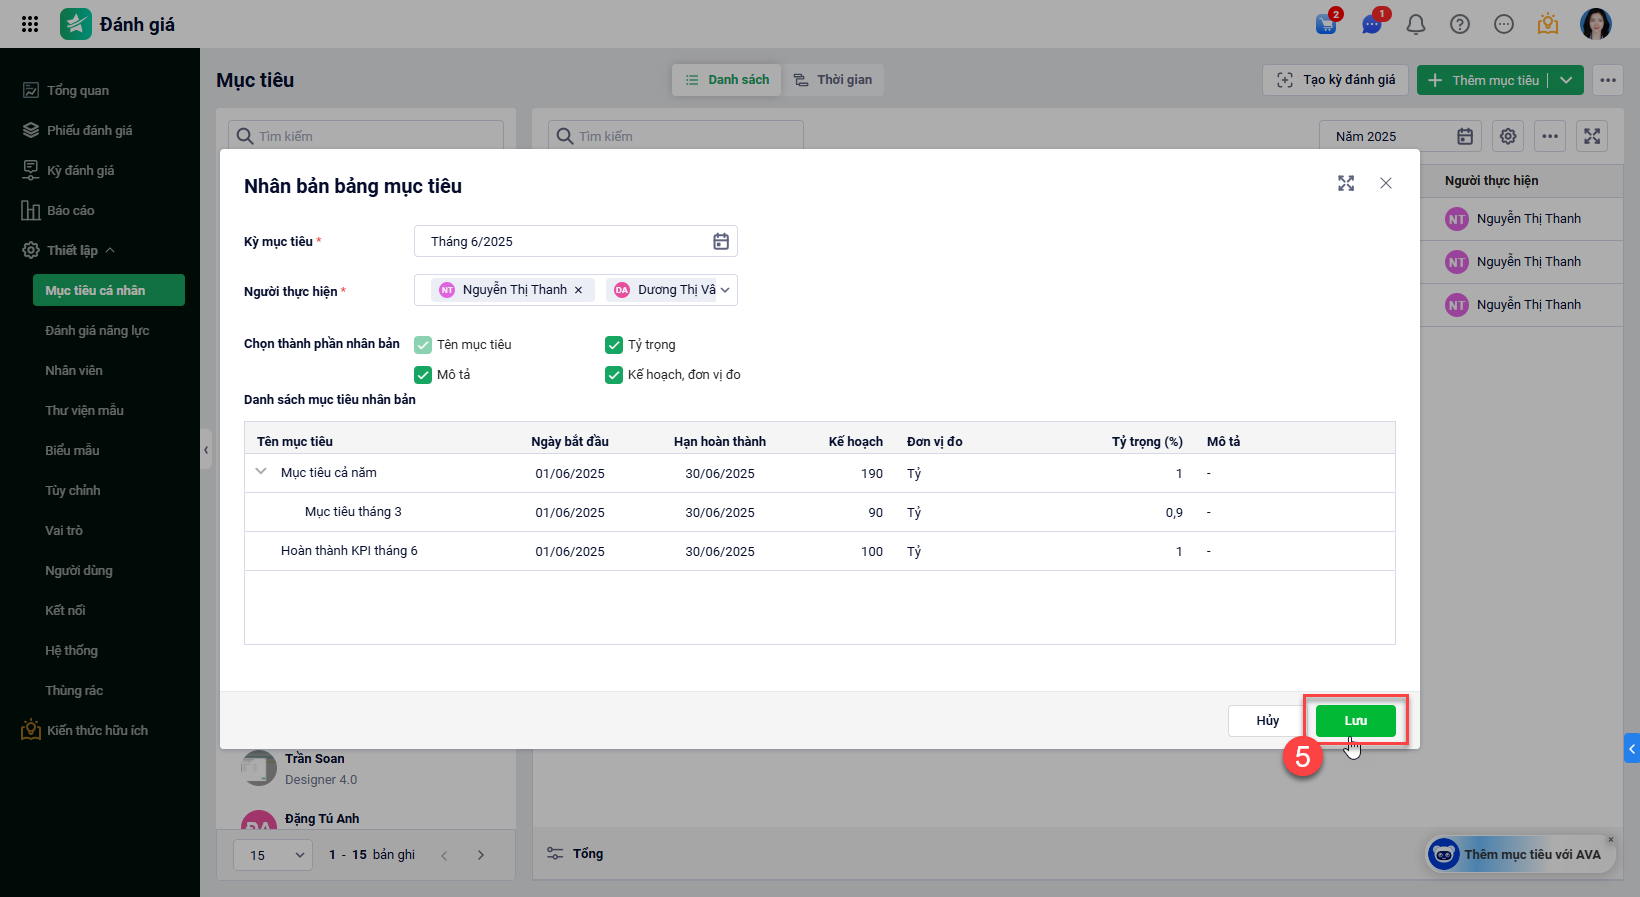This screenshot has height=897, width=1640.
Task: Expand the dialog to full screen
Action: tap(1346, 183)
